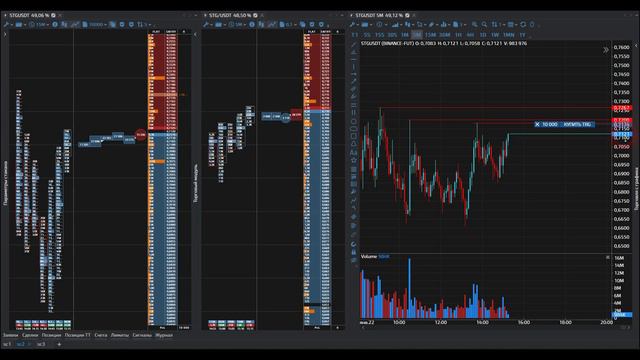Image resolution: width=640 pixels, height=360 pixels.
Task: Click the blue 0,7121 current price marker
Action: point(622,134)
